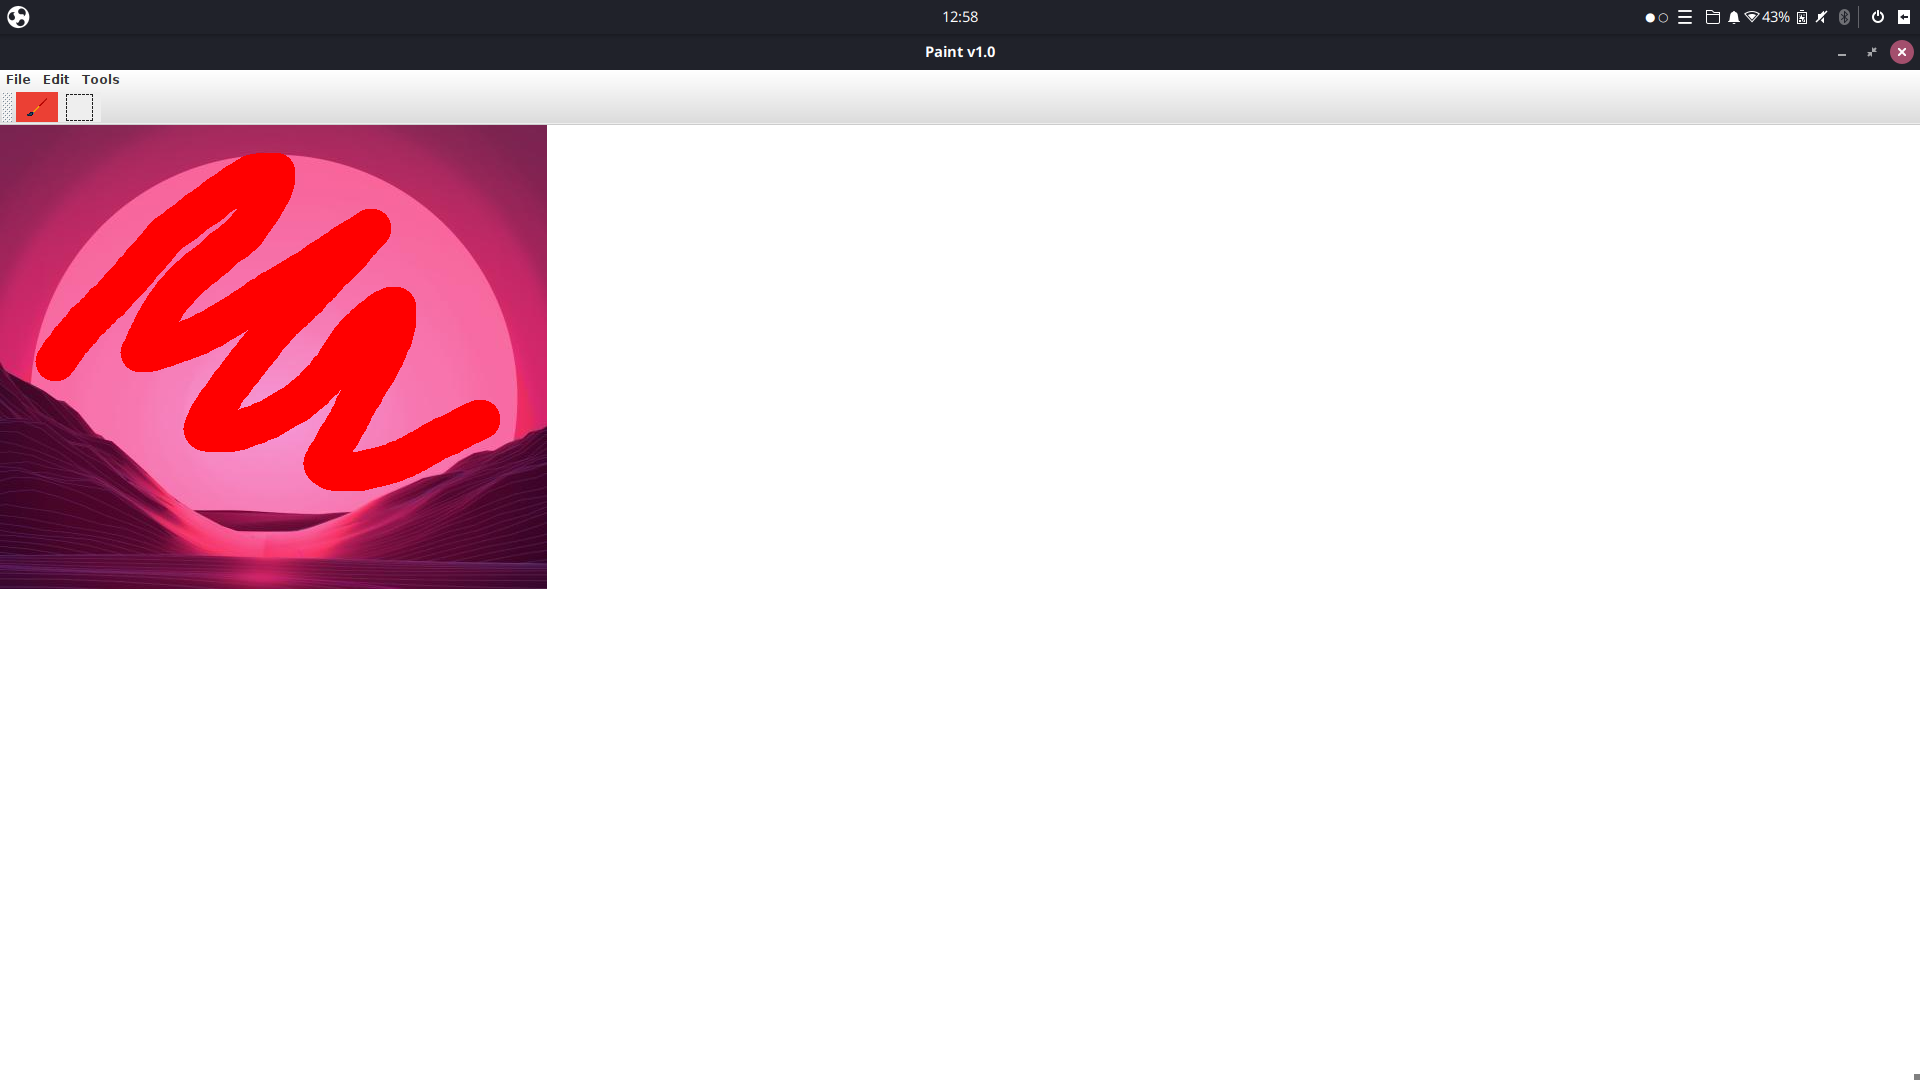Open the Tools menu

100,79
